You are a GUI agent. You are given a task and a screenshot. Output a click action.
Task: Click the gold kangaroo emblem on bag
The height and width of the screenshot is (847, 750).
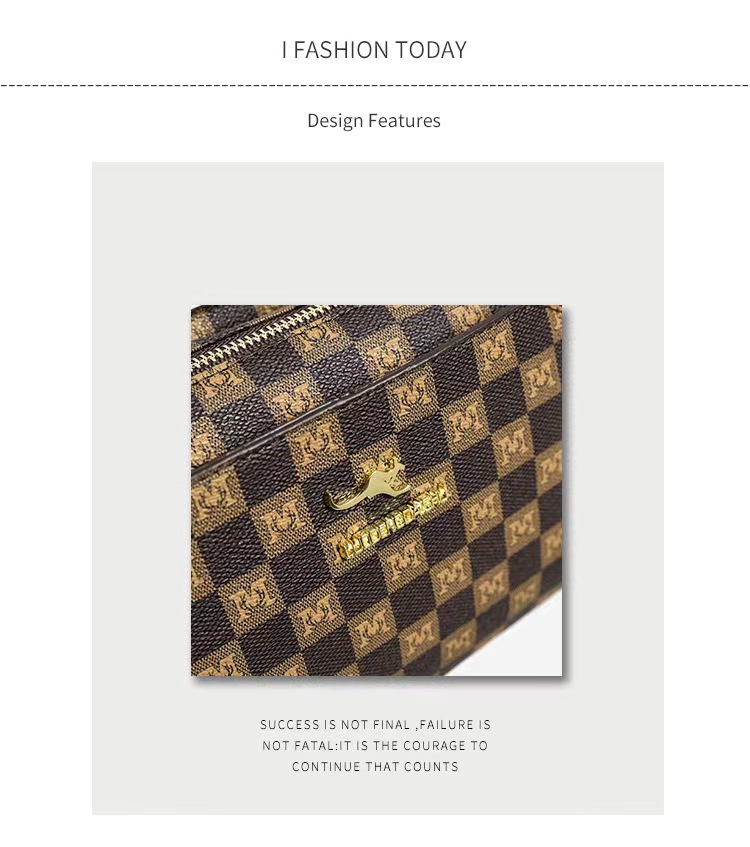[366, 487]
